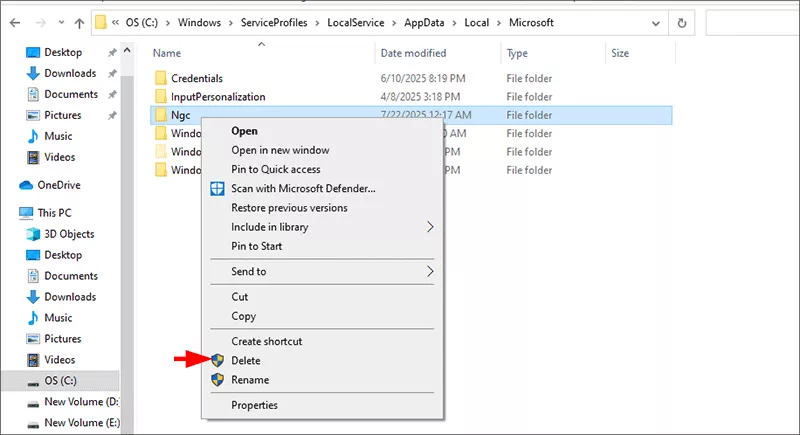Click Pictures icon under This PC
The height and width of the screenshot is (435, 800).
(33, 339)
